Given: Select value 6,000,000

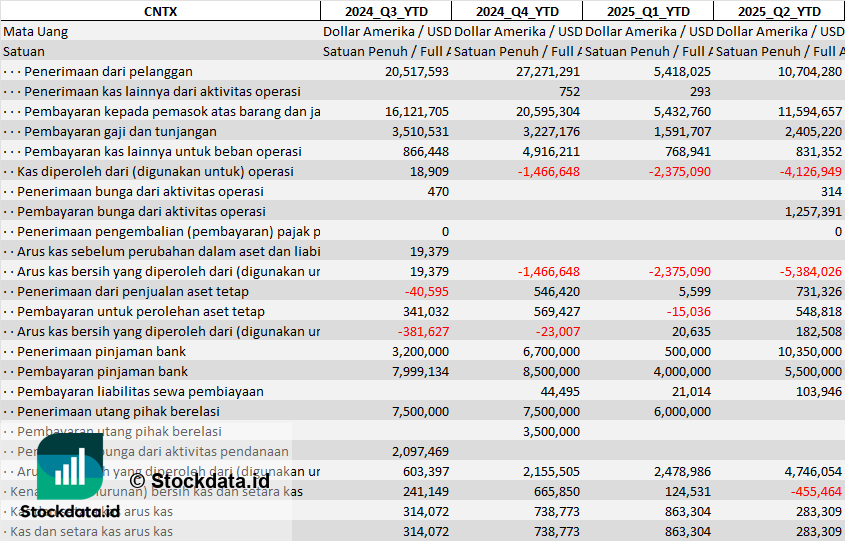Looking at the screenshot, I should (682, 412).
